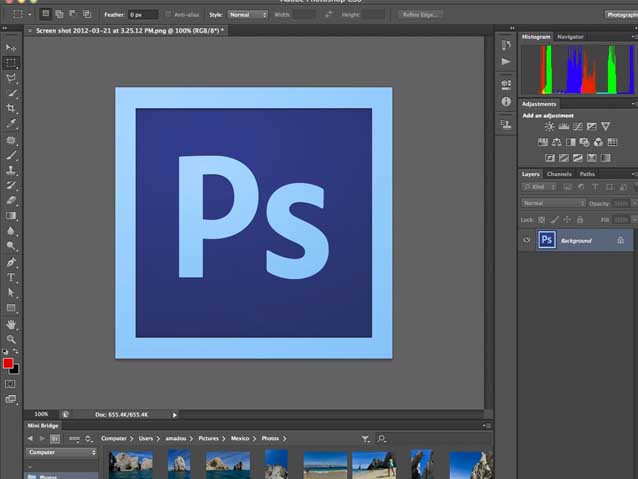
Task: Toggle Add to selection mode
Action: pyautogui.click(x=59, y=14)
